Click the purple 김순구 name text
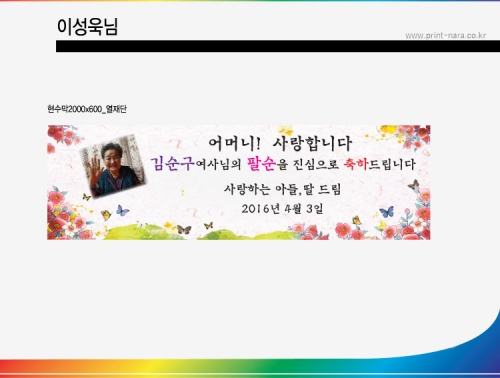The width and height of the screenshot is (500, 378). [x=172, y=164]
